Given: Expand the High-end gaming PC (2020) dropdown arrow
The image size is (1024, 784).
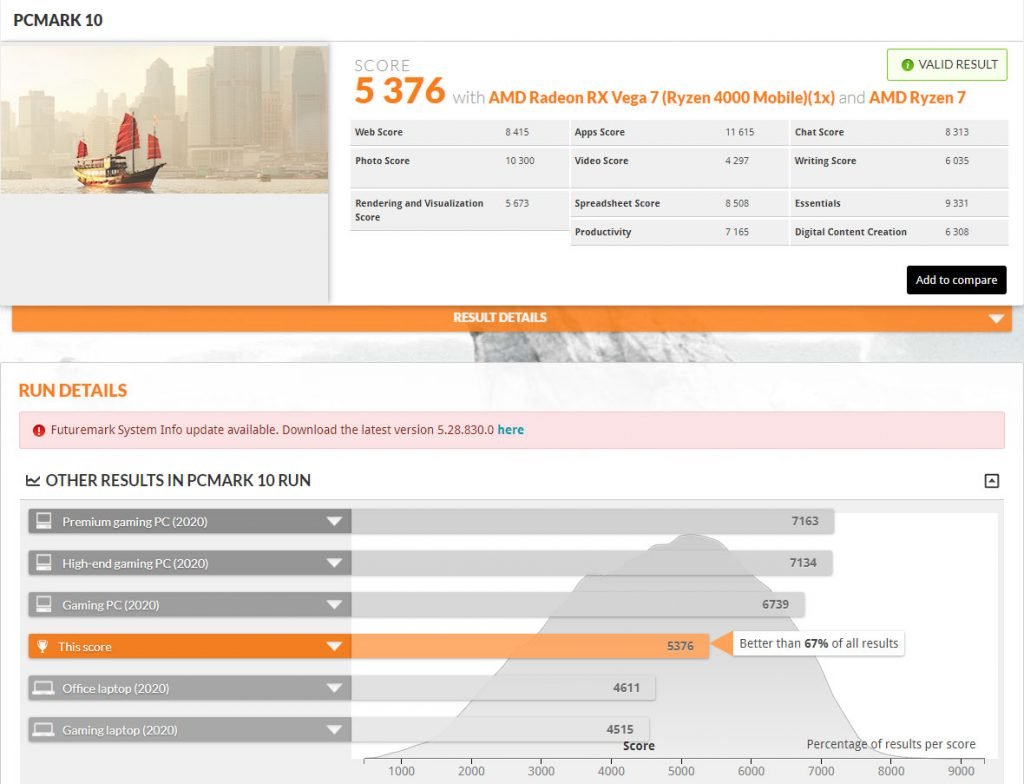Looking at the screenshot, I should point(334,563).
